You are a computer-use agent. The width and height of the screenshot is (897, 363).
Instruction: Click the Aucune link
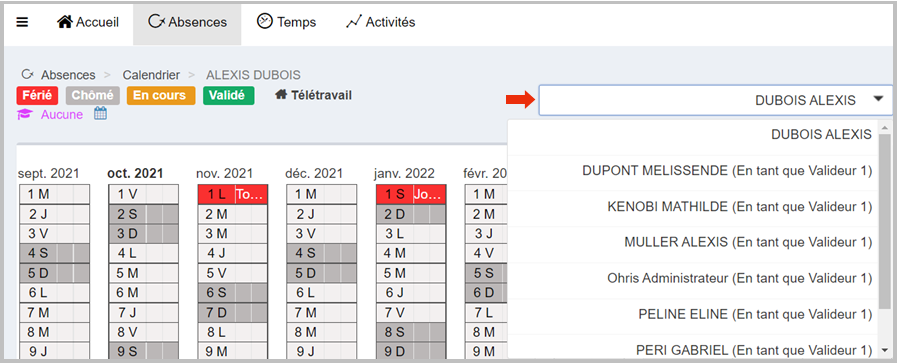click(61, 115)
